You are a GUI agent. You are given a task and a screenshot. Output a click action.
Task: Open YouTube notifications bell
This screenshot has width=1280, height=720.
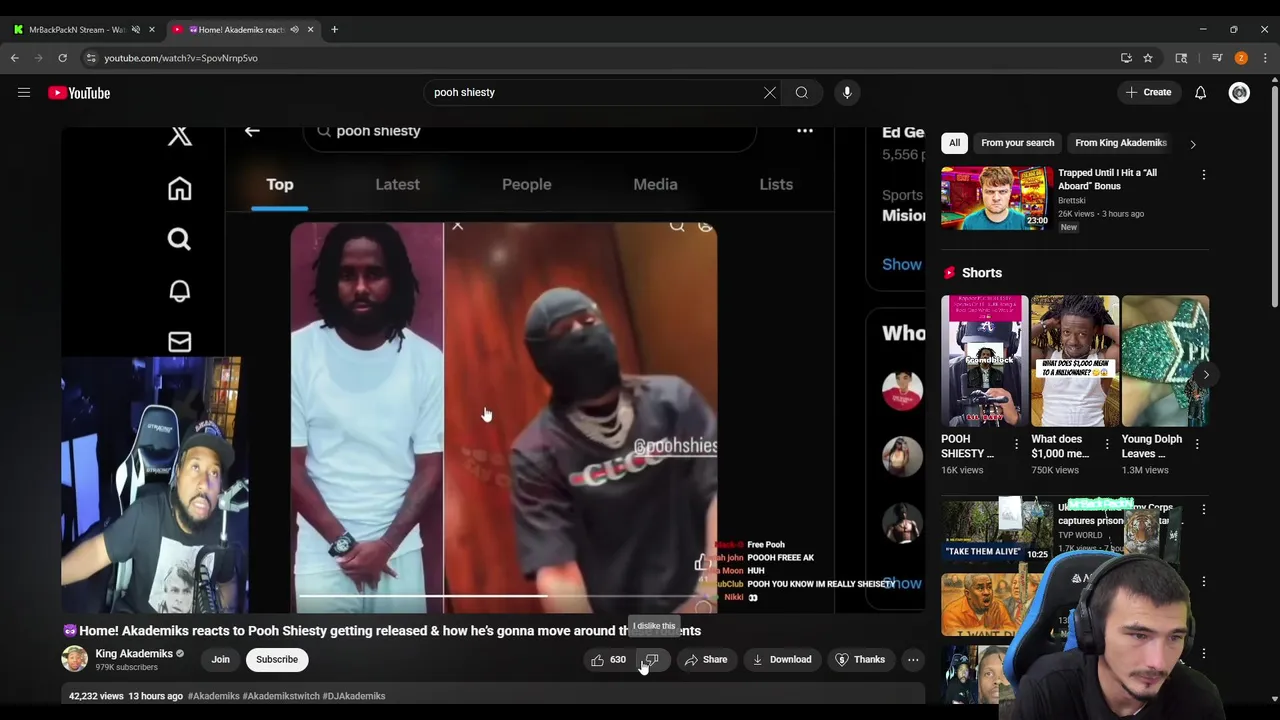click(x=1201, y=93)
